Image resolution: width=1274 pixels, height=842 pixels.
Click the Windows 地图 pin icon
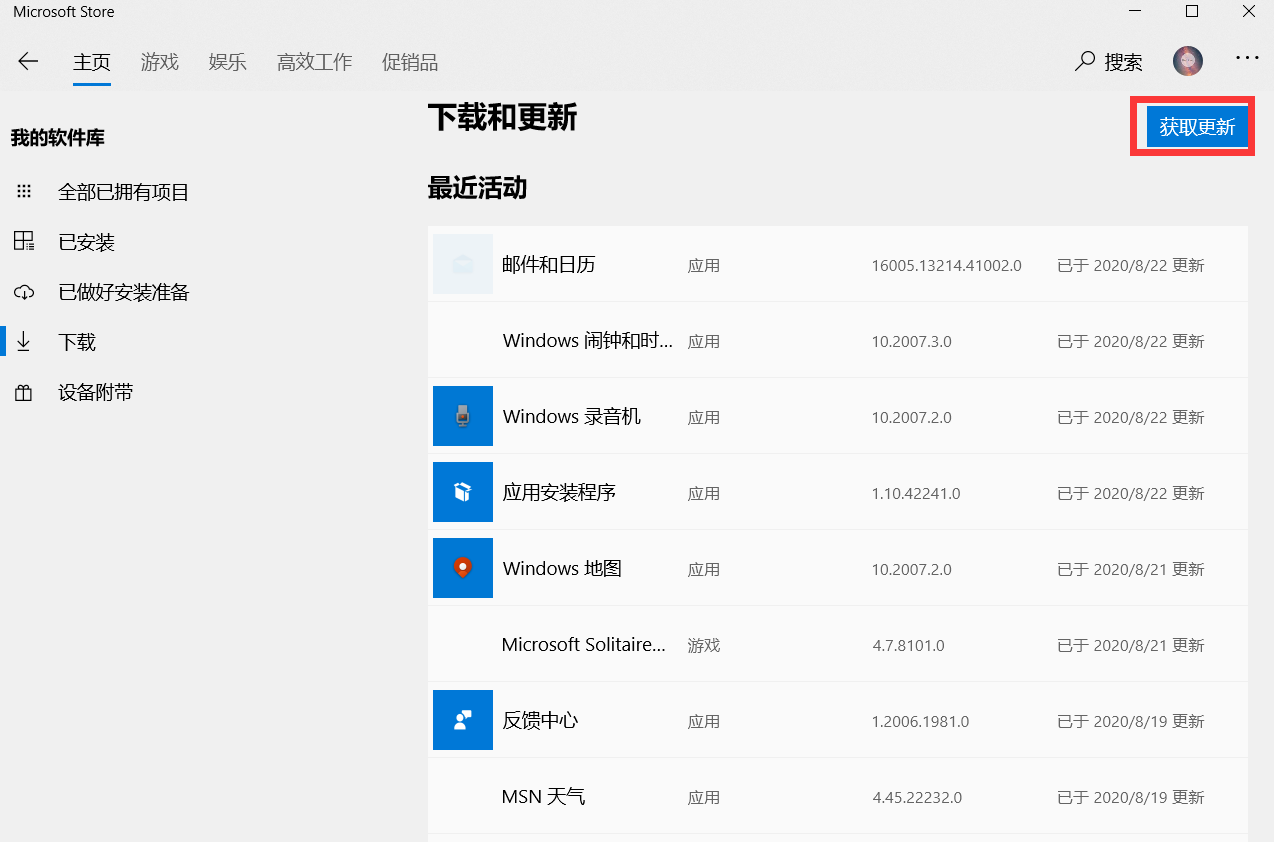pos(463,568)
